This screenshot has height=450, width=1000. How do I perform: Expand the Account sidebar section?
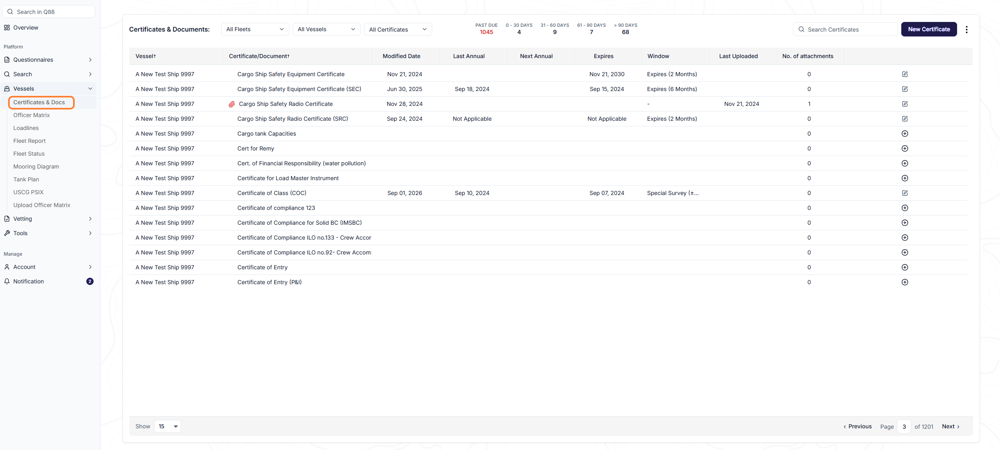coord(48,266)
